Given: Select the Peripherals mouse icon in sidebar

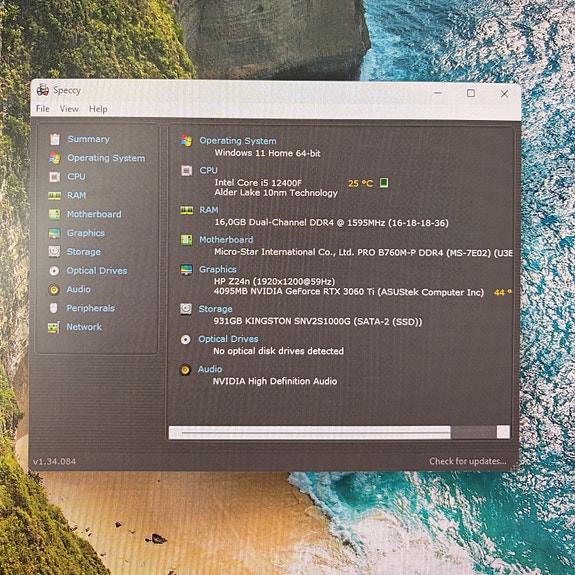Looking at the screenshot, I should pyautogui.click(x=54, y=308).
